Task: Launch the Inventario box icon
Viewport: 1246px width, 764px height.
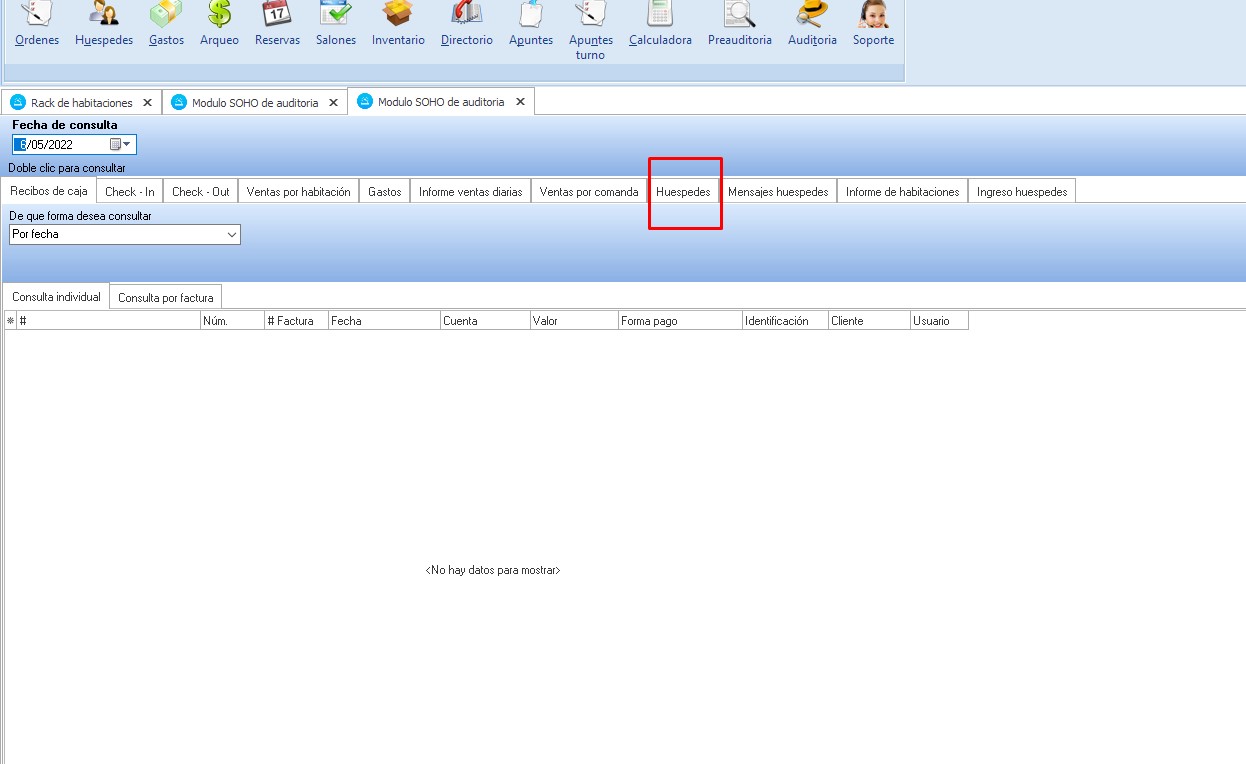Action: coord(398,16)
